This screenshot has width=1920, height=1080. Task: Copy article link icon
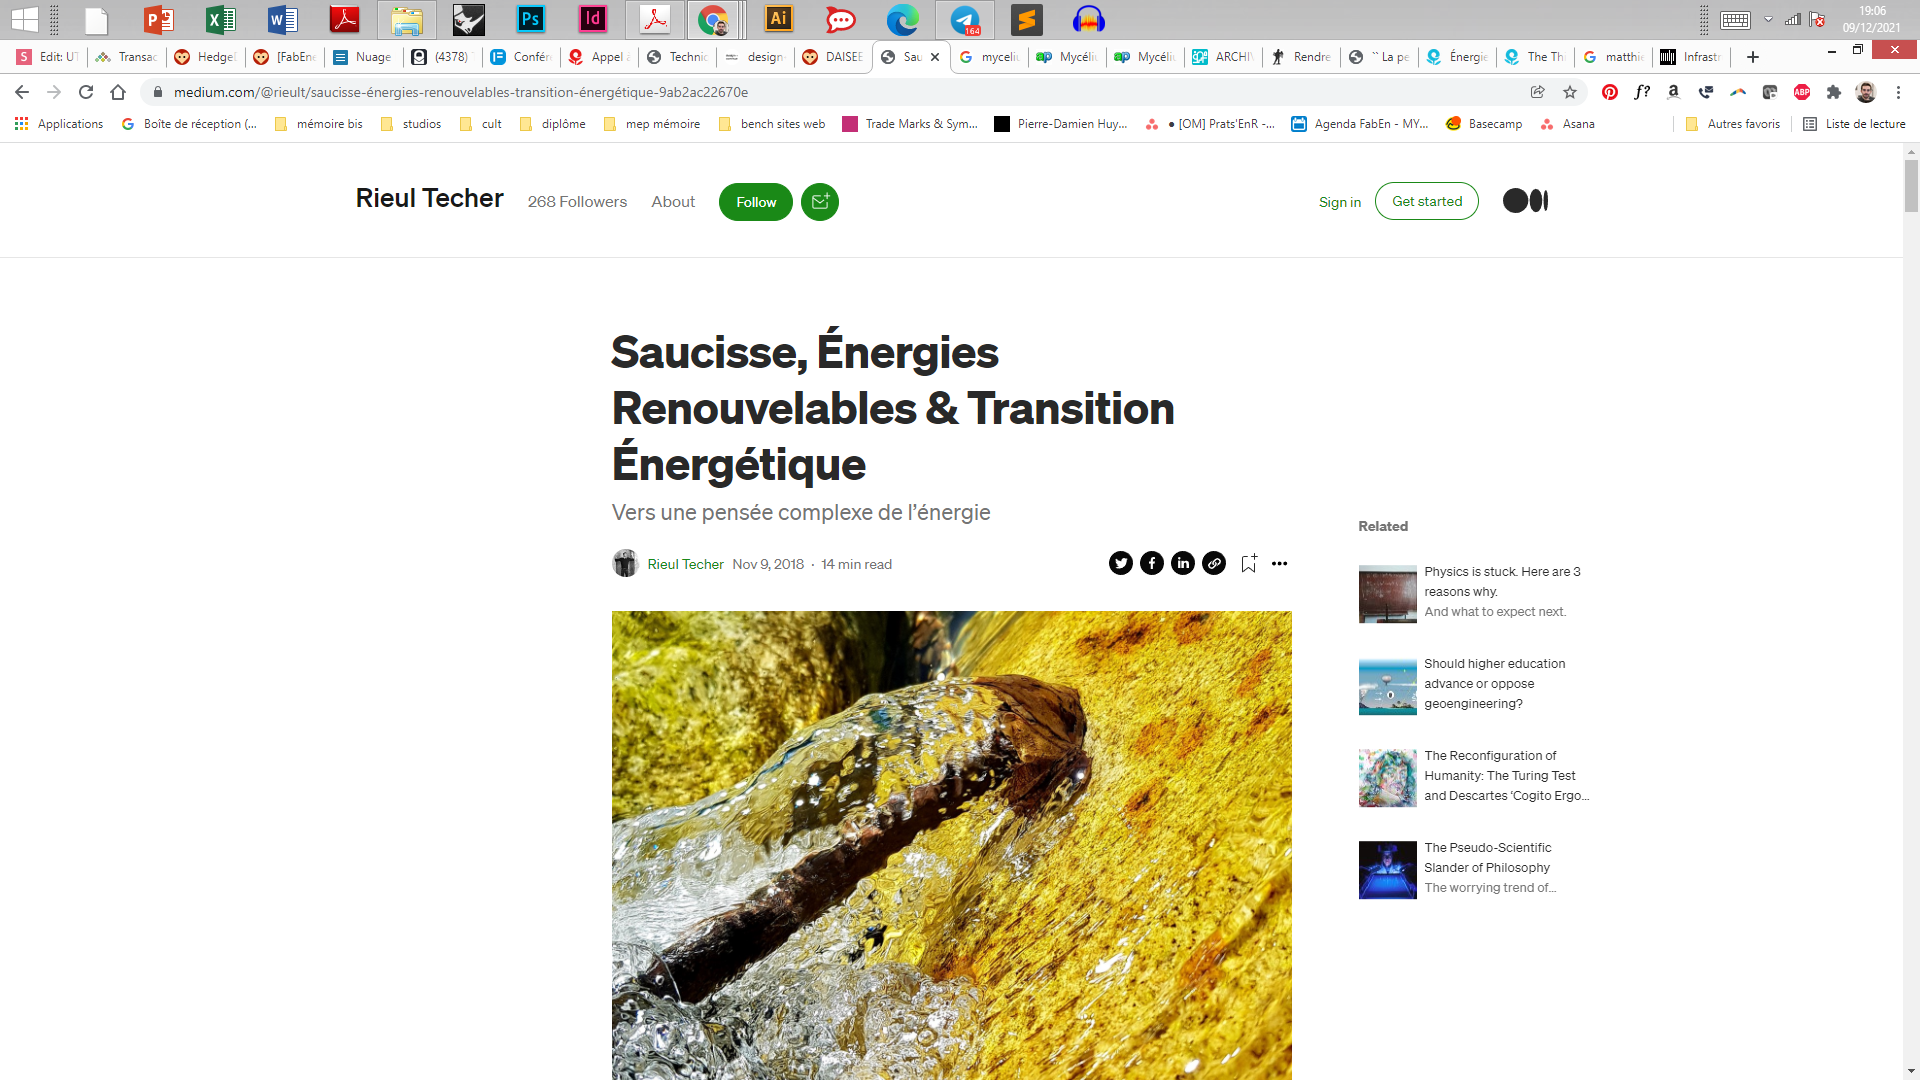click(x=1214, y=564)
